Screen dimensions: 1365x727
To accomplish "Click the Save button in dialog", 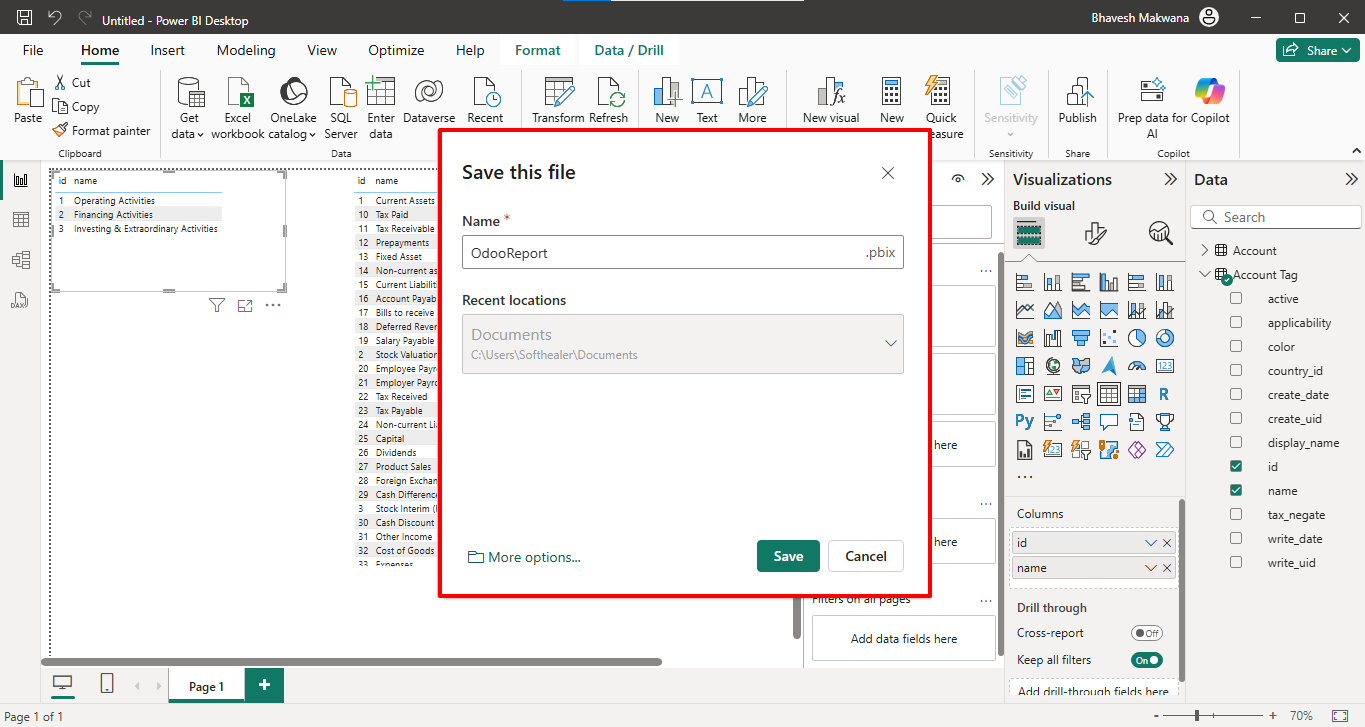I will pos(788,556).
